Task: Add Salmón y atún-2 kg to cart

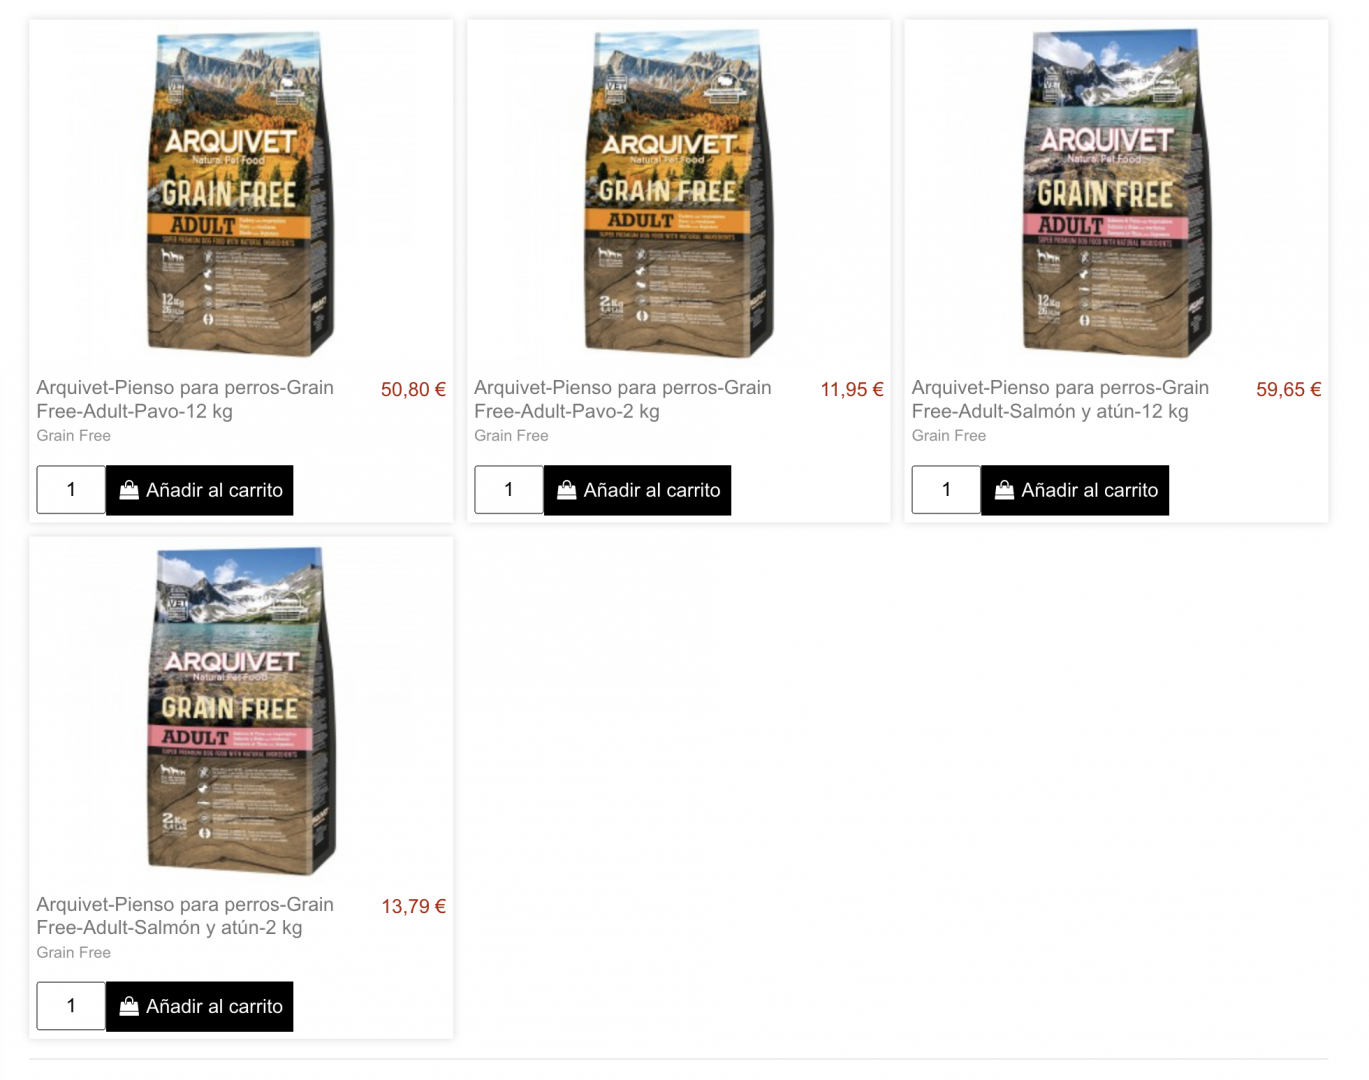Action: click(x=200, y=1006)
